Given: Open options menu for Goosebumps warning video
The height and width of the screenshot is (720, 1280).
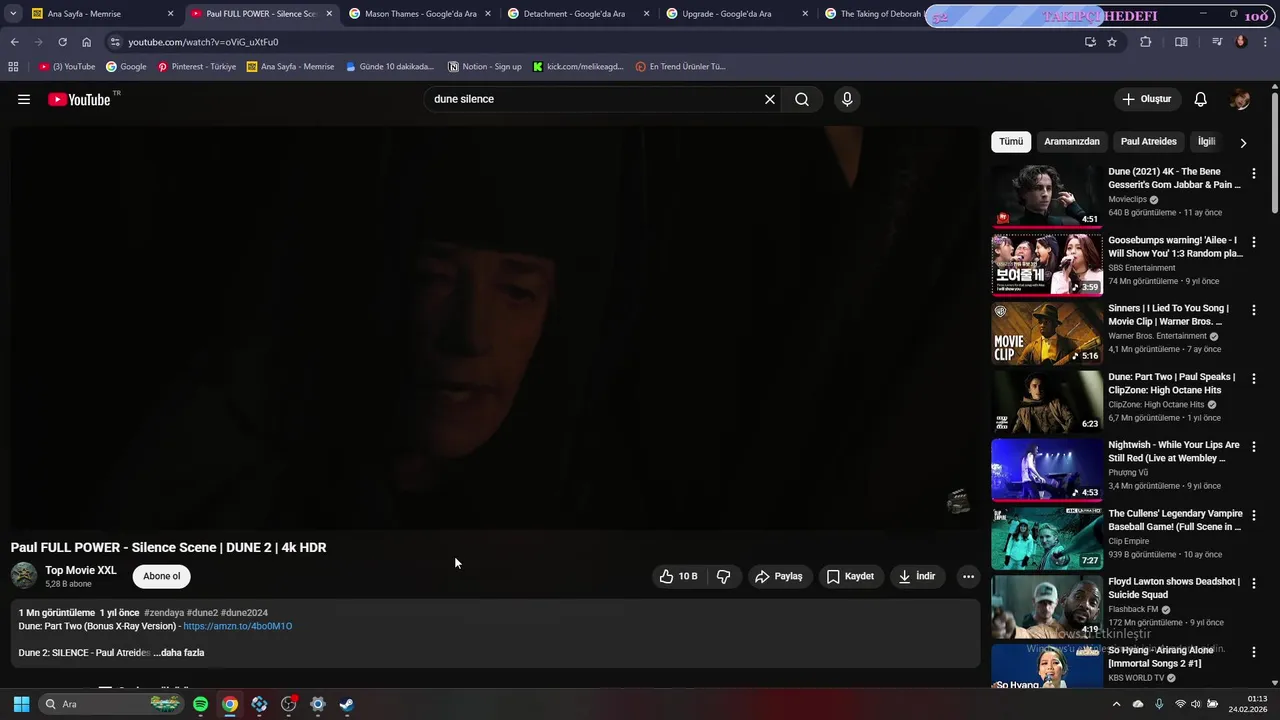Looking at the screenshot, I should [x=1254, y=242].
